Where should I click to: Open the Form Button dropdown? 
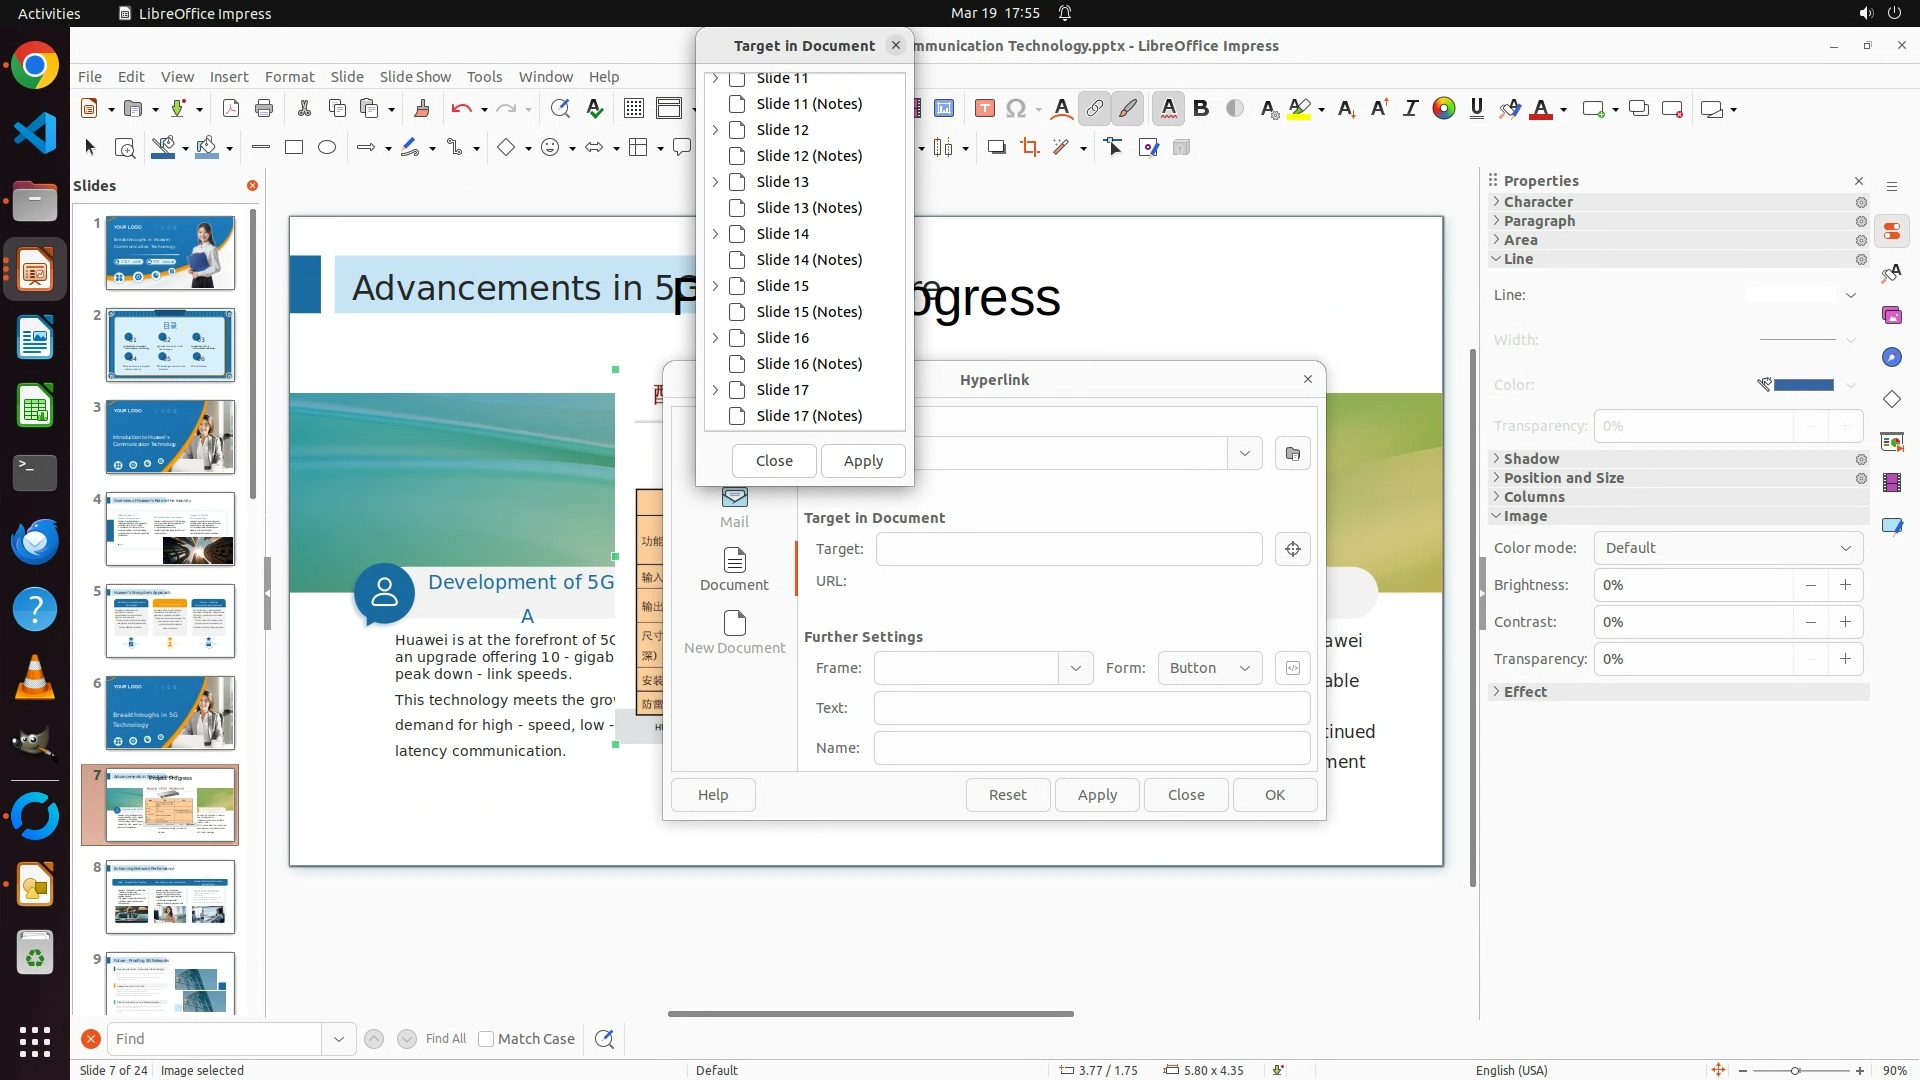pos(1210,668)
